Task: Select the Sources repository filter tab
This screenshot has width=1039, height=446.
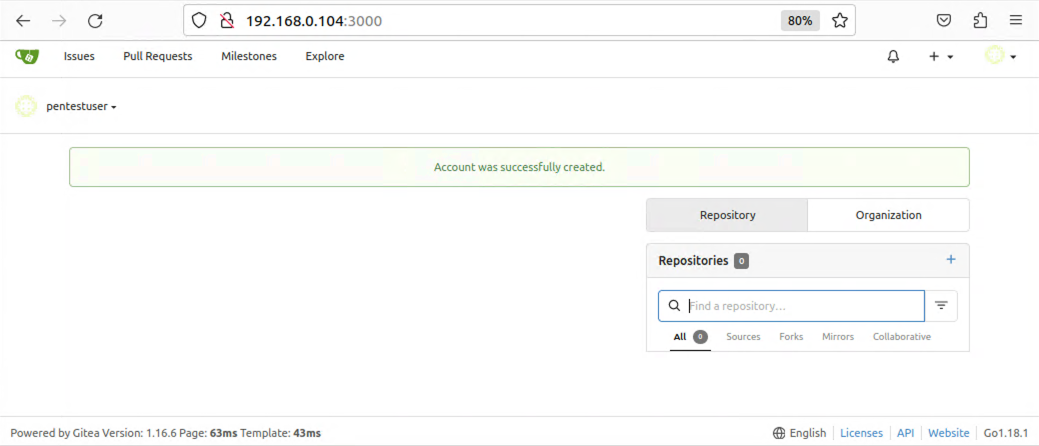Action: point(743,337)
